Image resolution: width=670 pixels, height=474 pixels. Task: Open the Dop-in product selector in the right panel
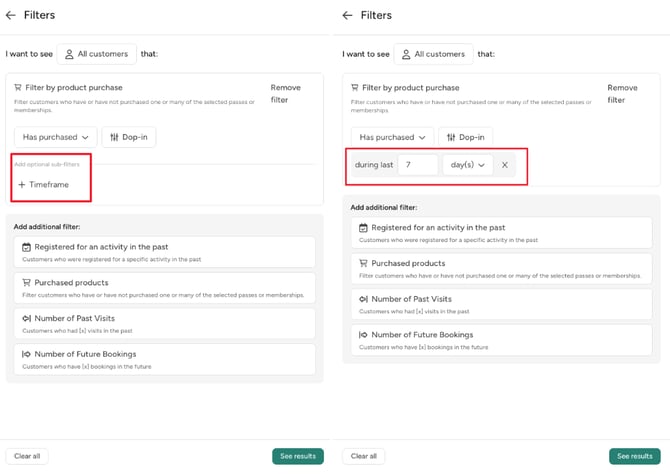click(464, 137)
